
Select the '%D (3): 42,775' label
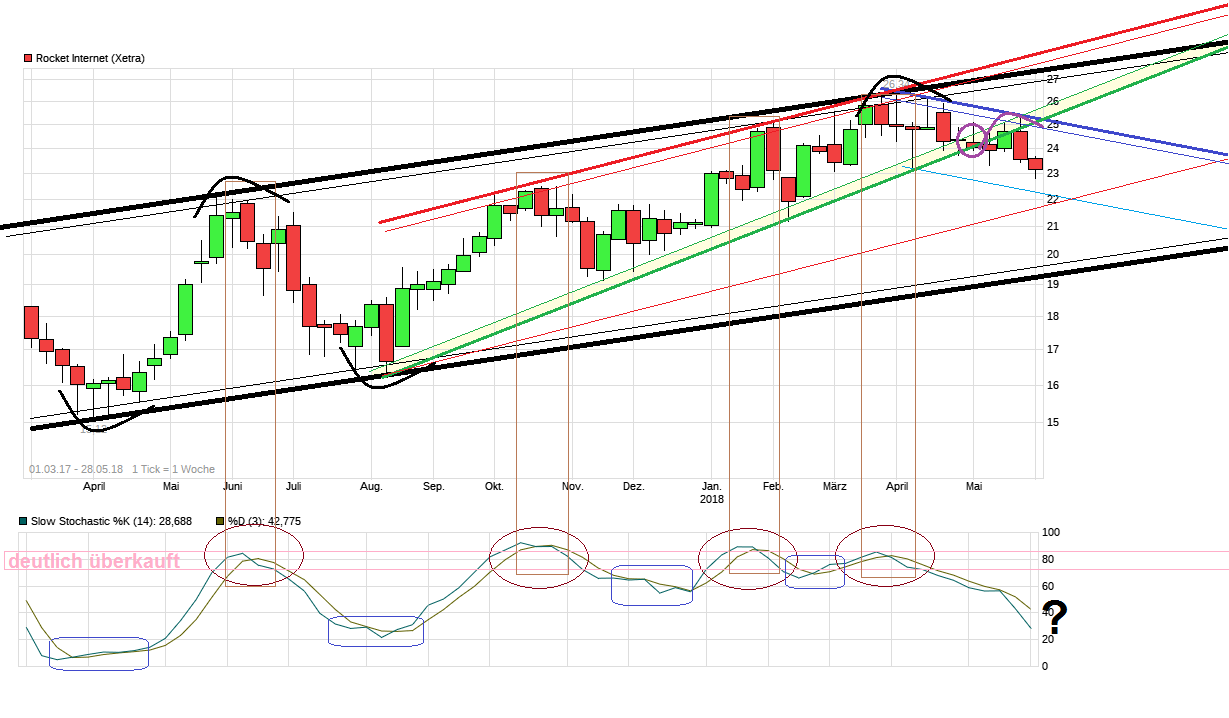pos(264,521)
